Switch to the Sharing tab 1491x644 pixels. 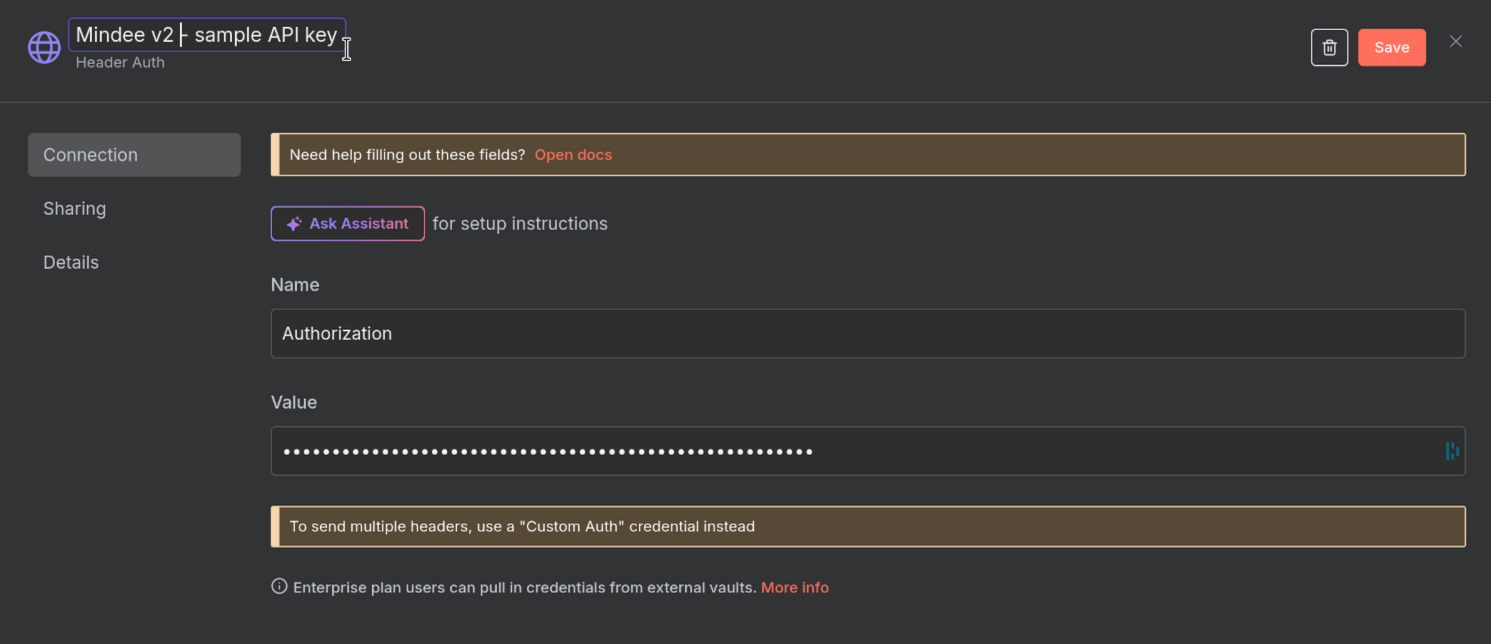coord(75,208)
